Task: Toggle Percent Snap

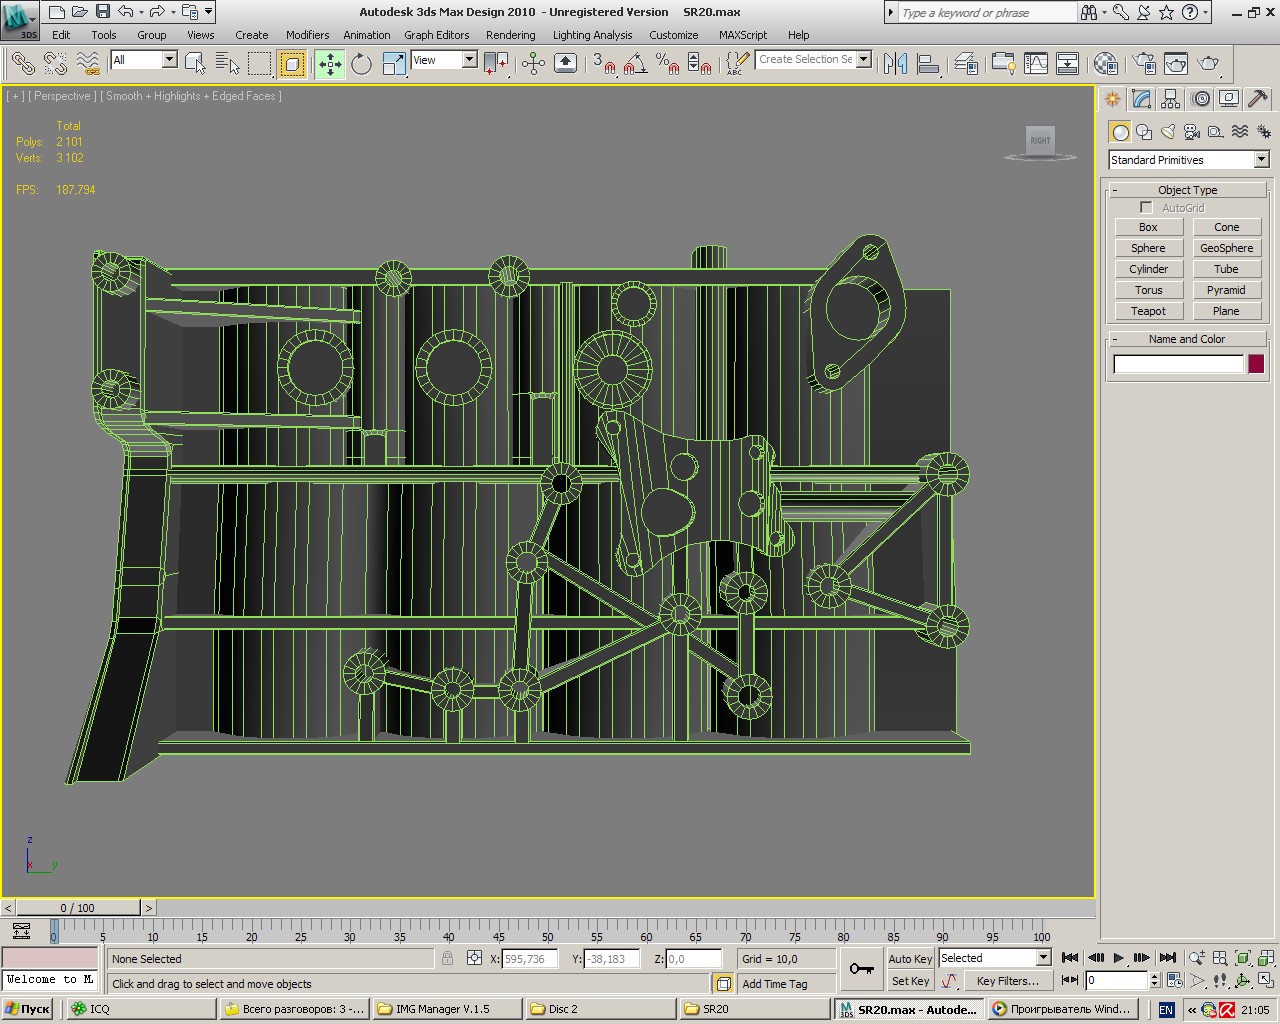Action: coord(667,64)
